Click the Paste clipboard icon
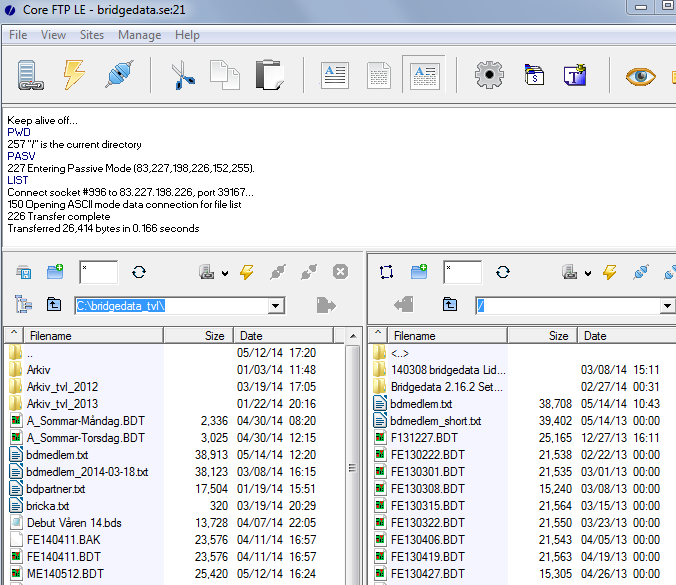 270,75
